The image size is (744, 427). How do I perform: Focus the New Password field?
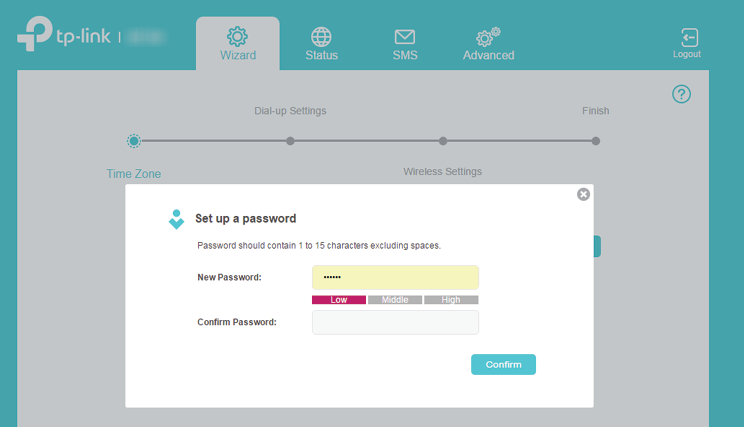(x=395, y=277)
